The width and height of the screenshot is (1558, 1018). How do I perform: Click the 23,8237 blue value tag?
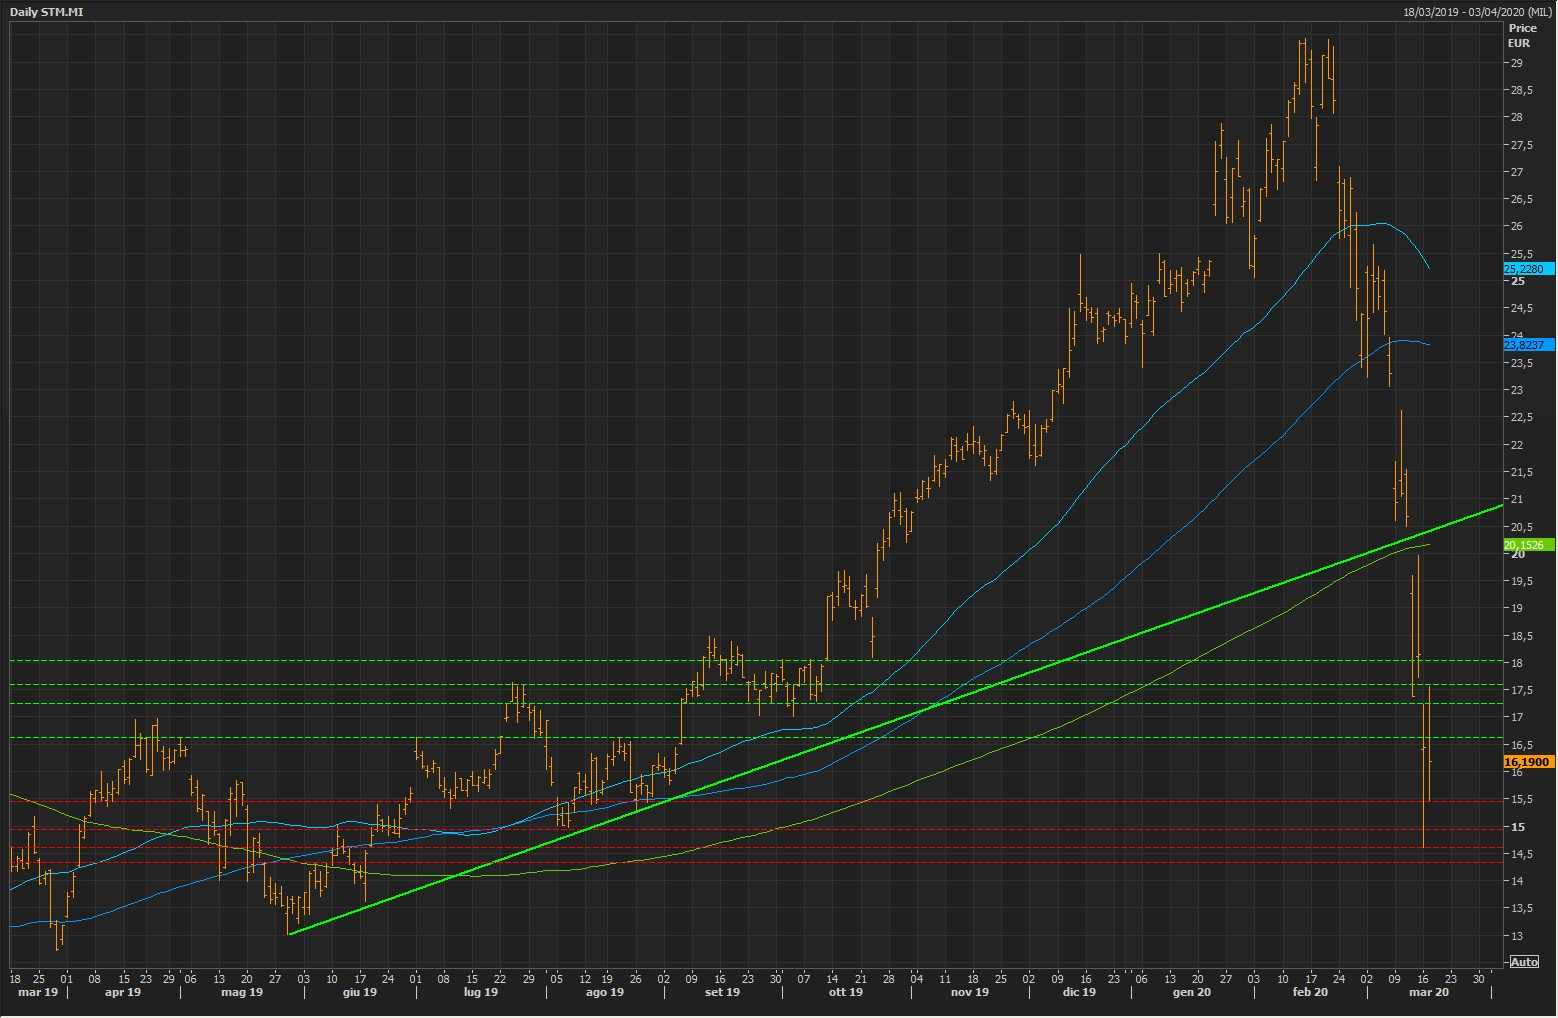1529,345
